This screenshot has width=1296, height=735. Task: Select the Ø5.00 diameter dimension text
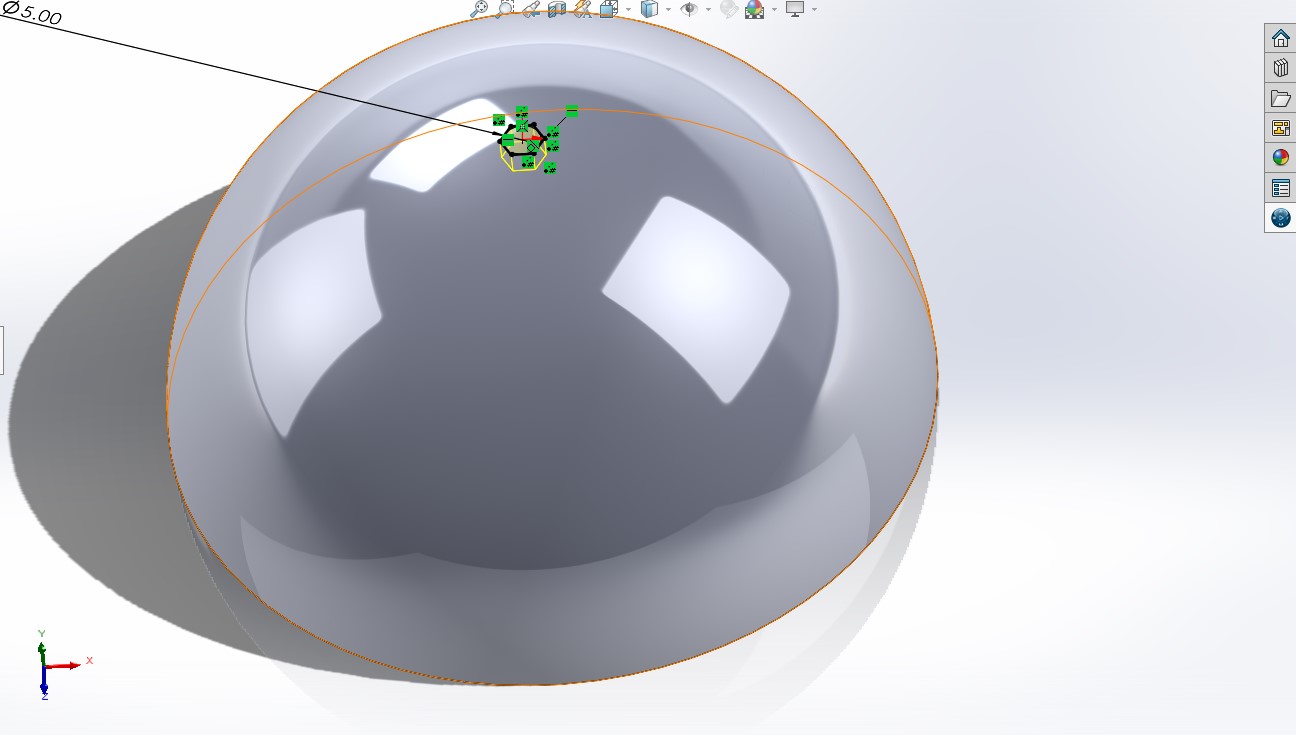click(x=33, y=13)
